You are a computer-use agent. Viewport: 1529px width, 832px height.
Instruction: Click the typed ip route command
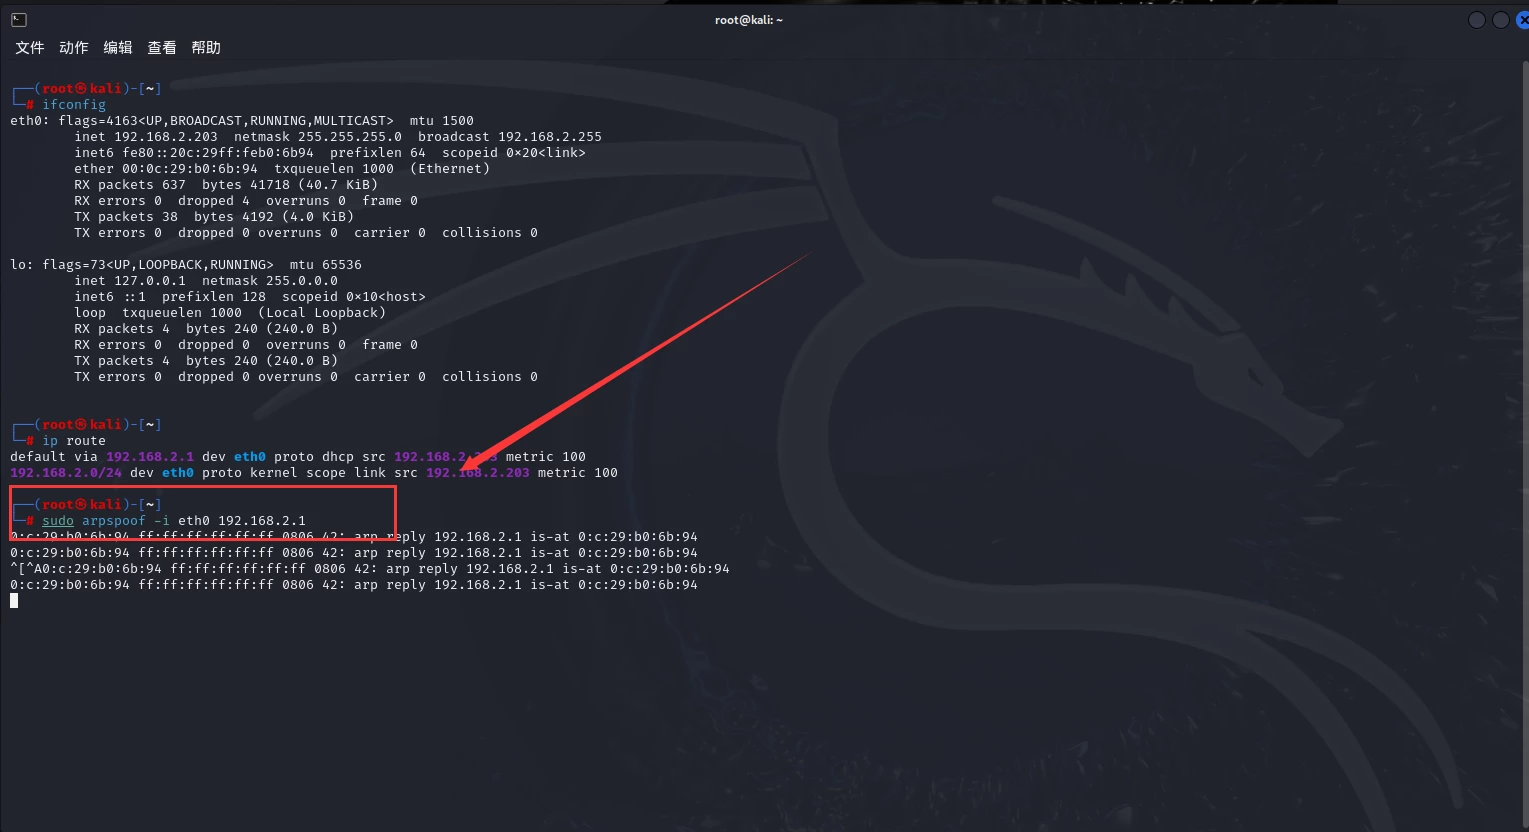coord(74,441)
